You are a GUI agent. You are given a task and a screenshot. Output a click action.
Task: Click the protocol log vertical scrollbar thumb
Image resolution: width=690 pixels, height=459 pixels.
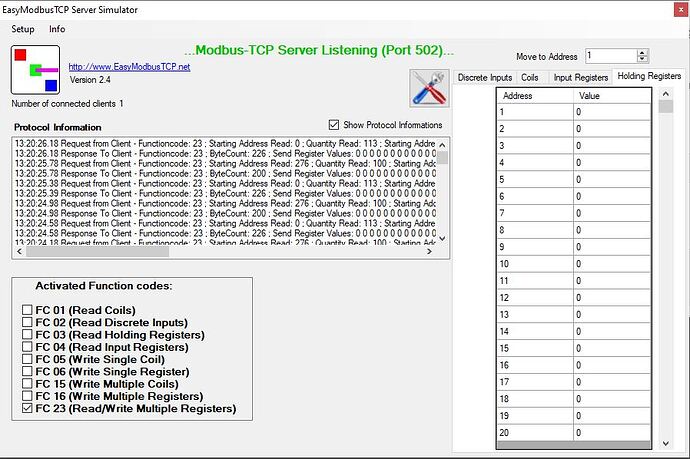click(x=442, y=158)
